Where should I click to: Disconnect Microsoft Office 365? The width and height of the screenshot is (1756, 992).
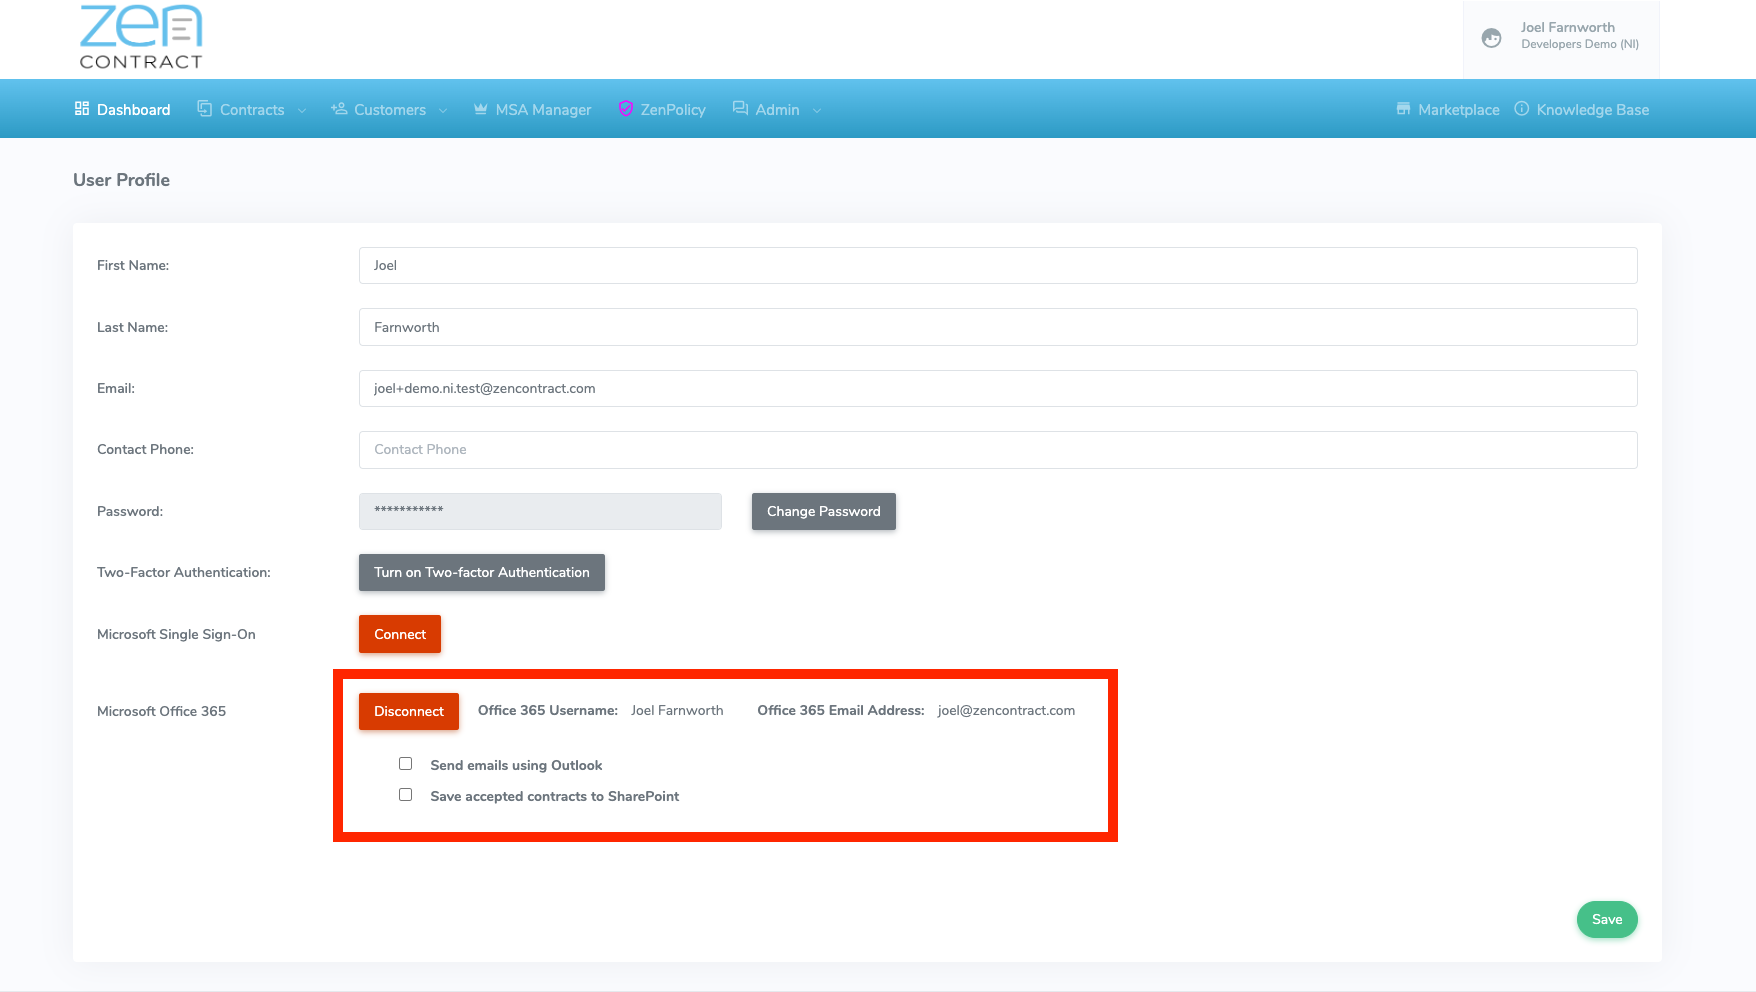click(408, 711)
